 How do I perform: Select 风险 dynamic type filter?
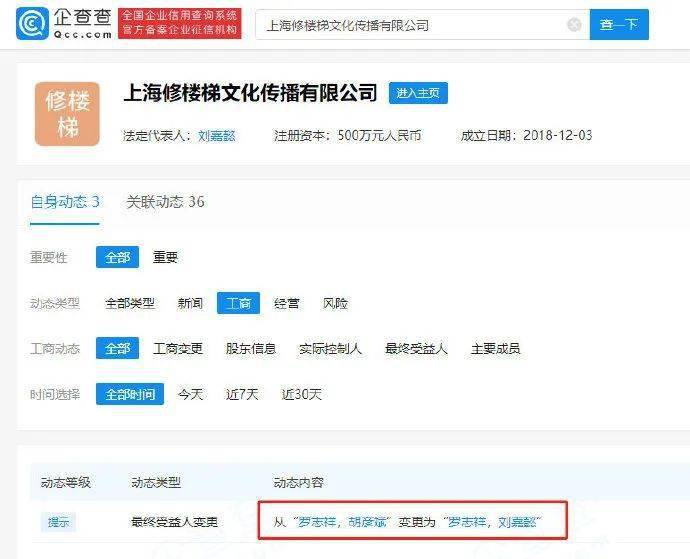coord(335,303)
